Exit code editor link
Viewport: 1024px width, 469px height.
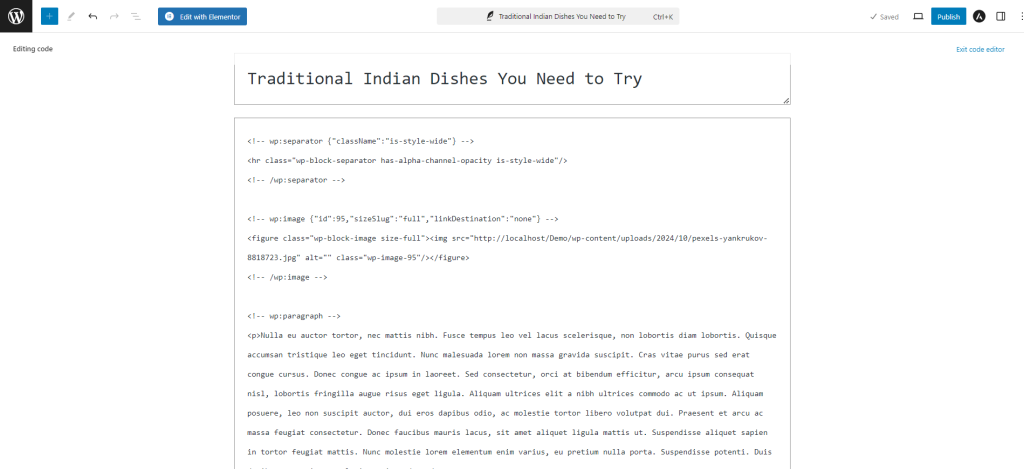980,49
